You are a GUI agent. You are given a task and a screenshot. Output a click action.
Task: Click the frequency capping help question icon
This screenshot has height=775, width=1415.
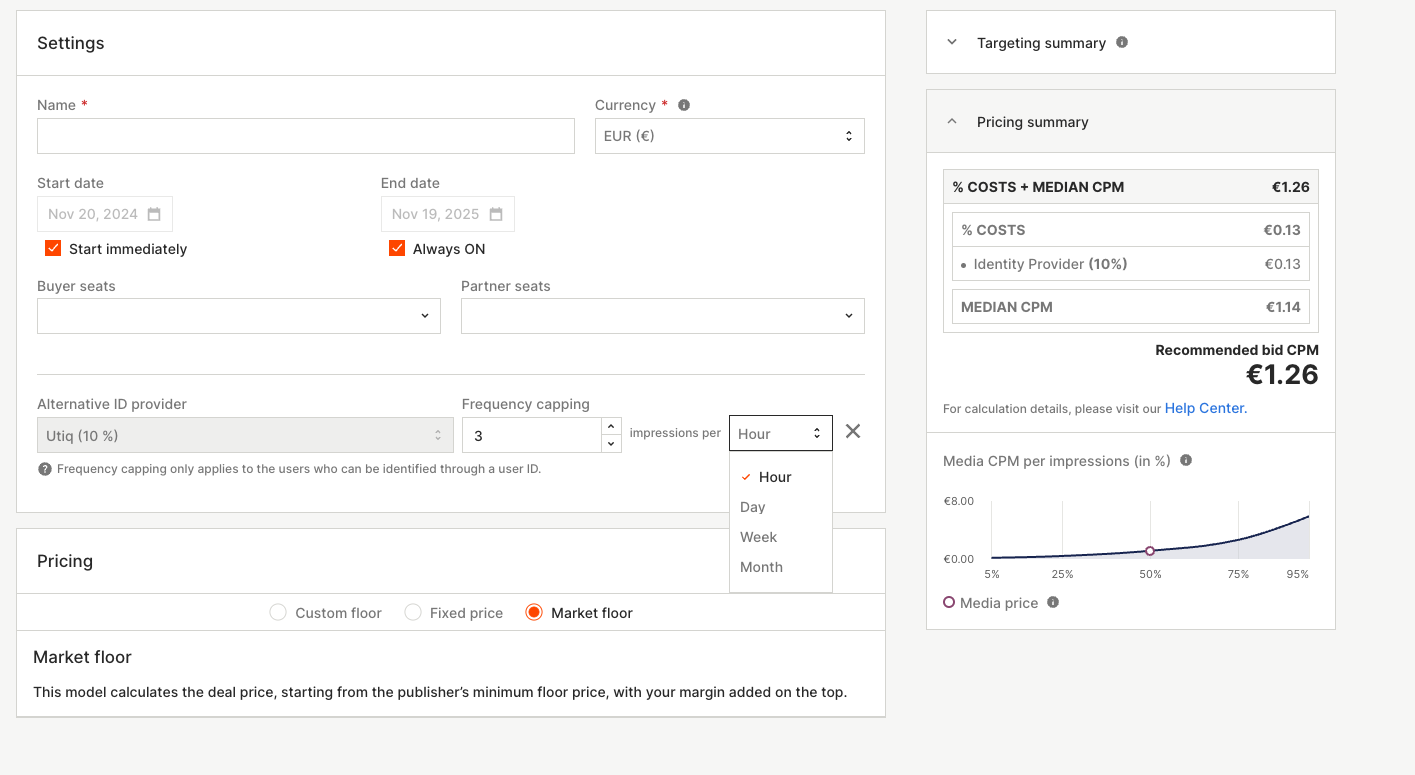[45, 469]
